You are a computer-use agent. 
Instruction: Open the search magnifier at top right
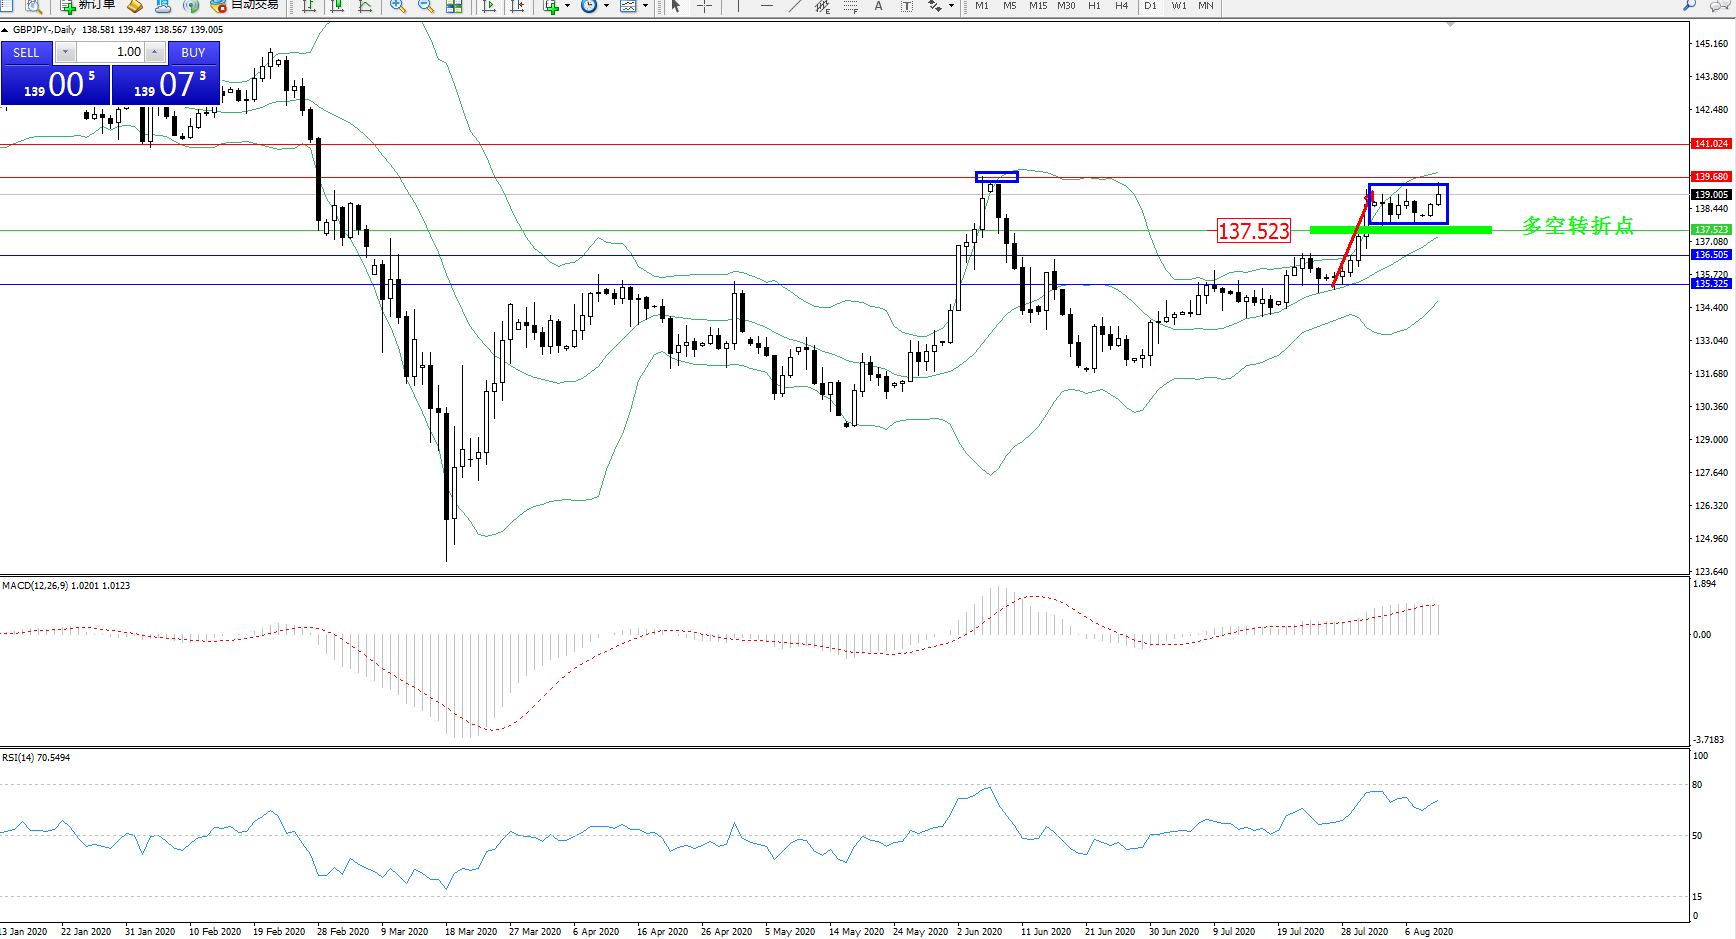click(1689, 6)
